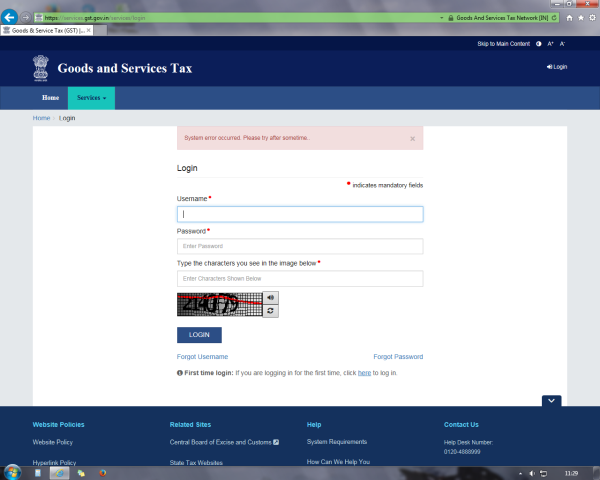Screen dimensions: 600x480
Task: Toggle the high contrast mode icon
Action: tap(539, 44)
